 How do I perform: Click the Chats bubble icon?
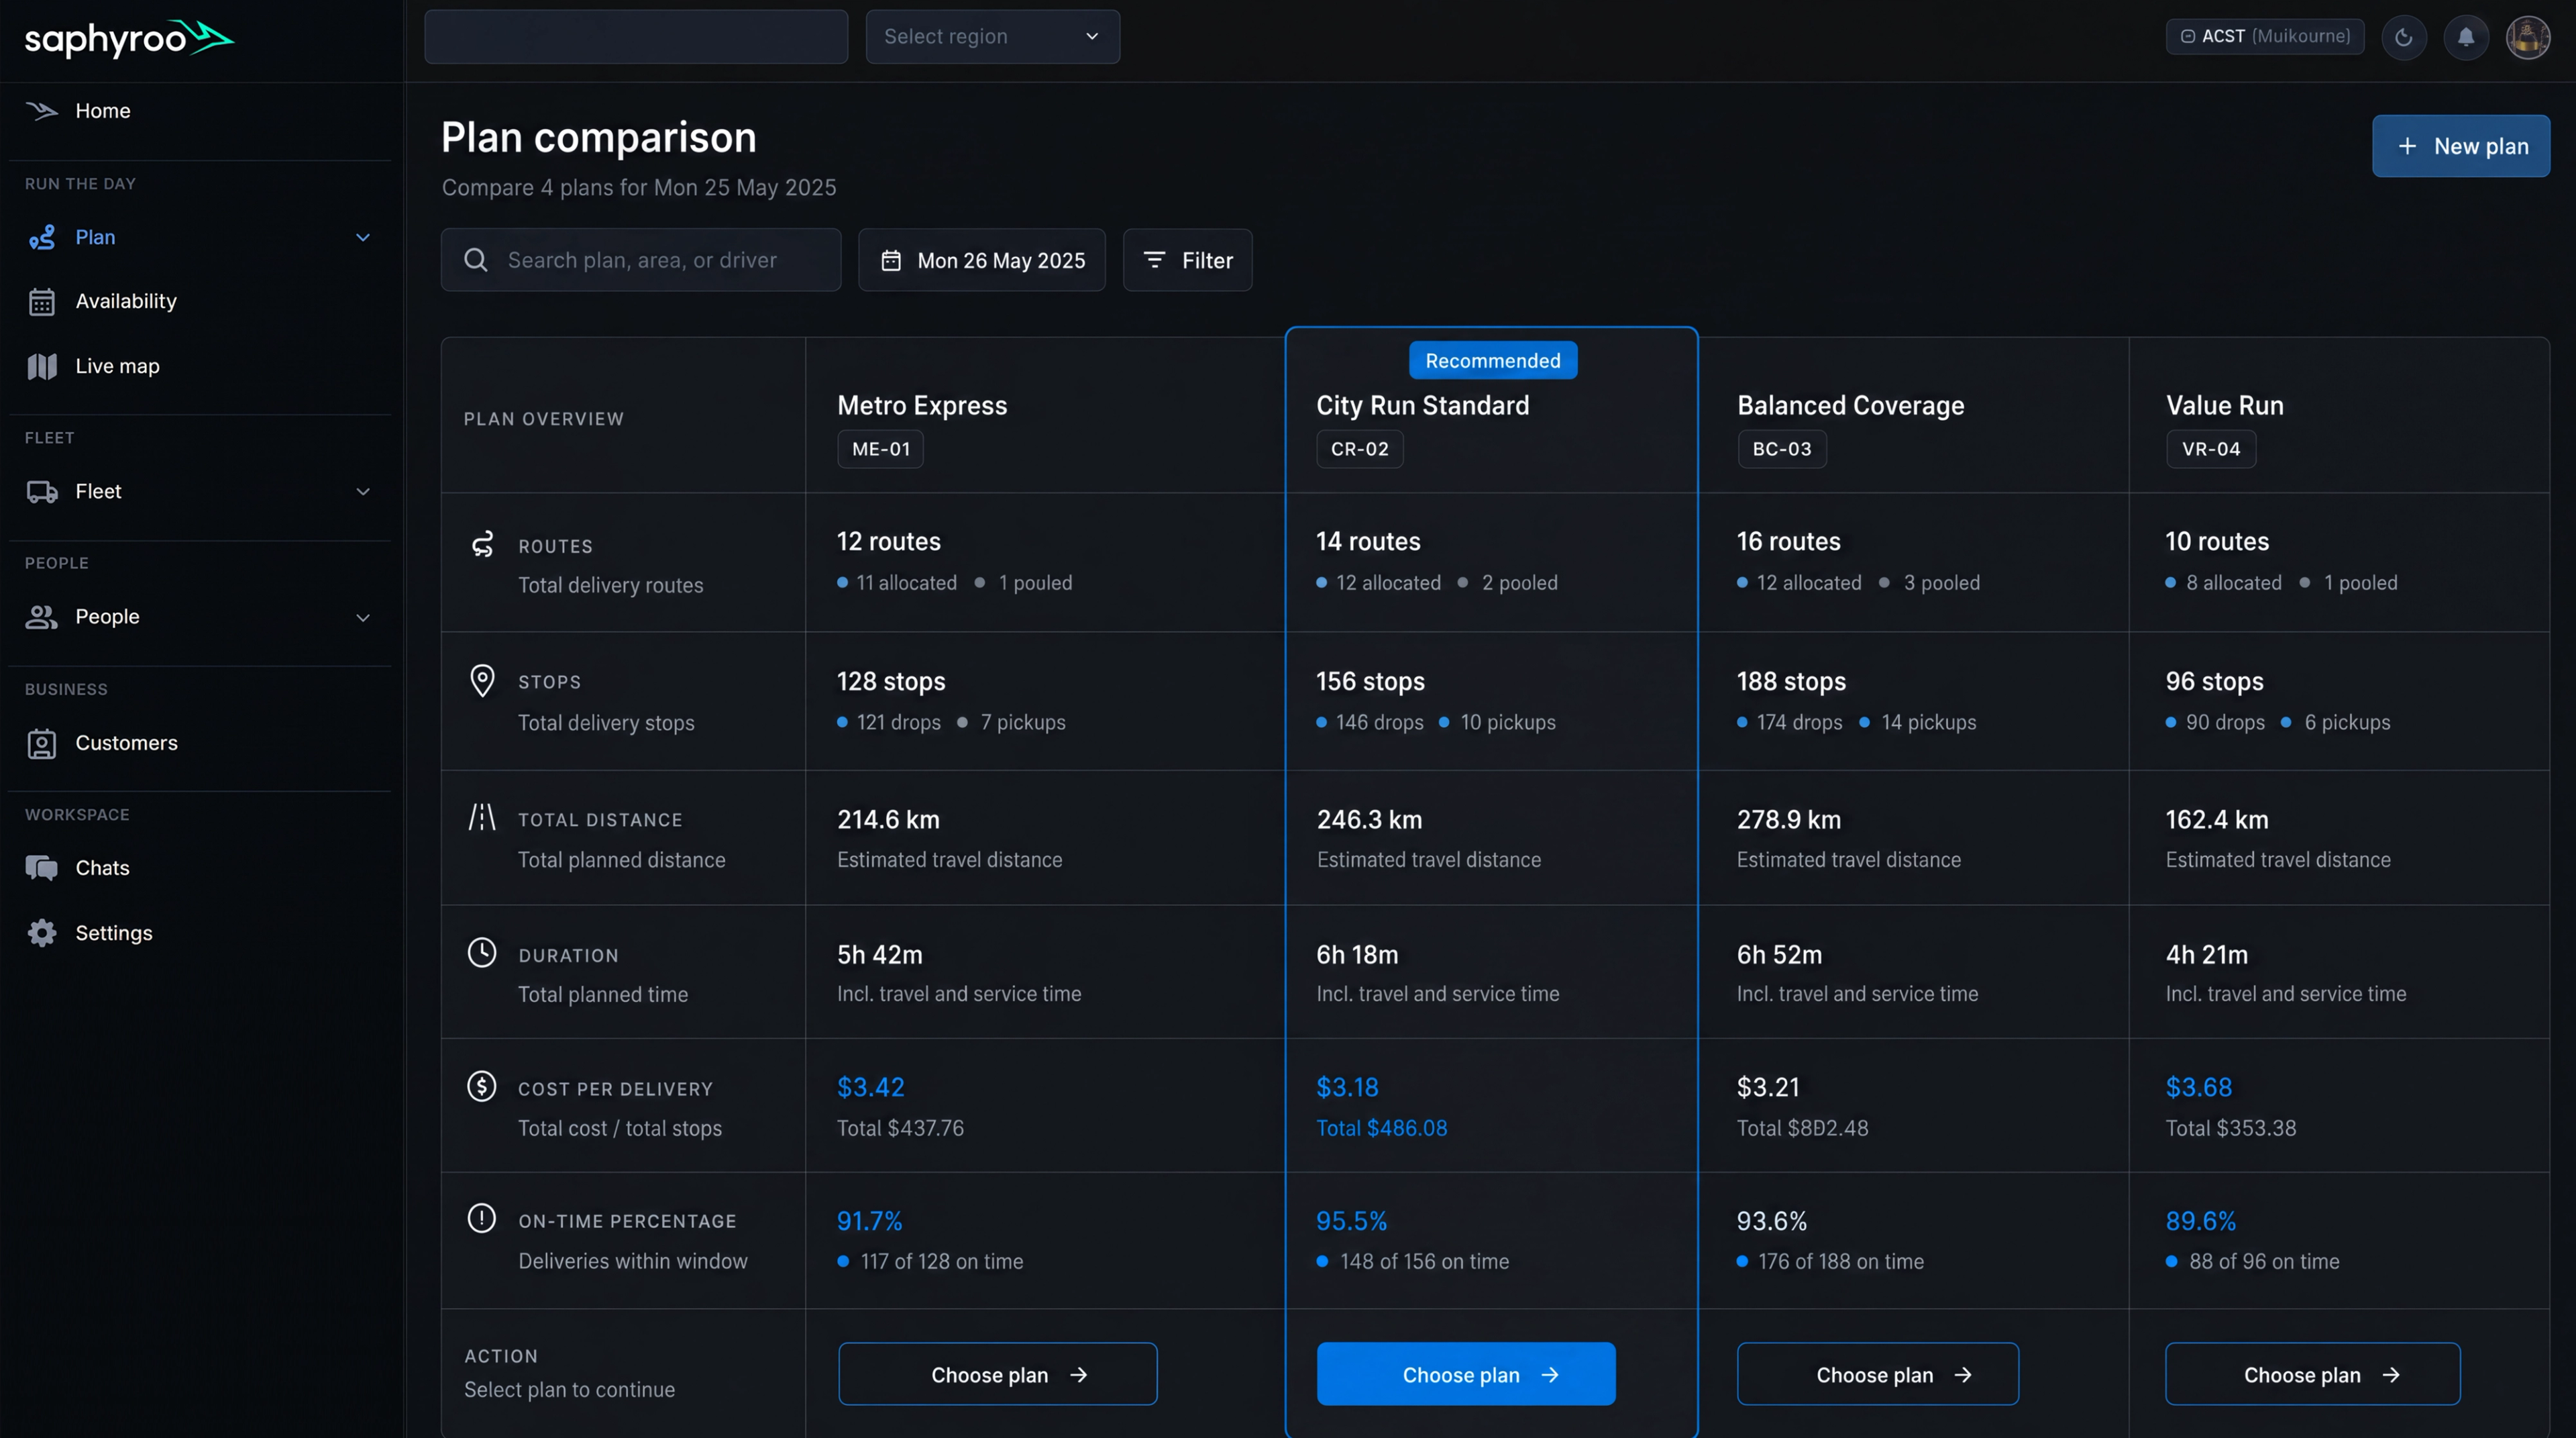[x=41, y=868]
